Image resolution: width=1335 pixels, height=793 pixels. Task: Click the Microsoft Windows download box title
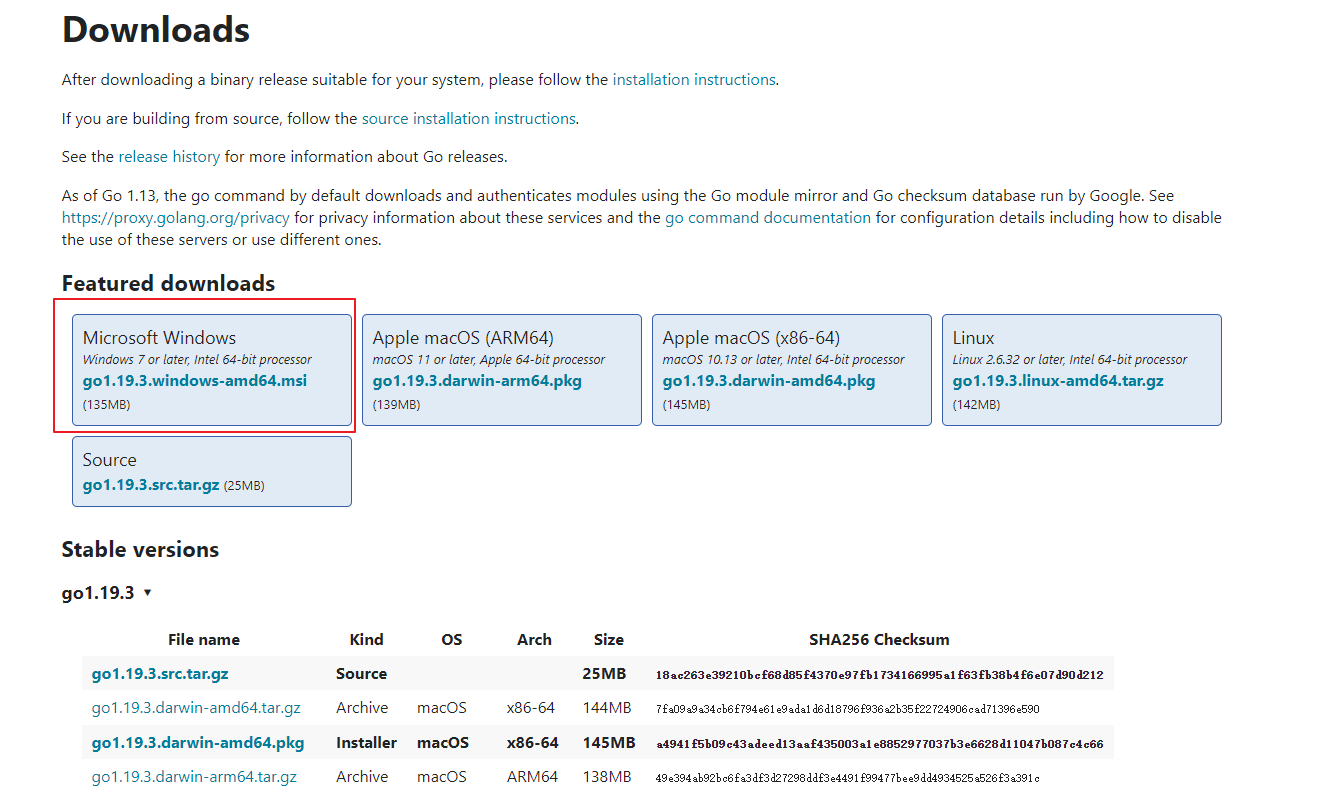point(159,338)
